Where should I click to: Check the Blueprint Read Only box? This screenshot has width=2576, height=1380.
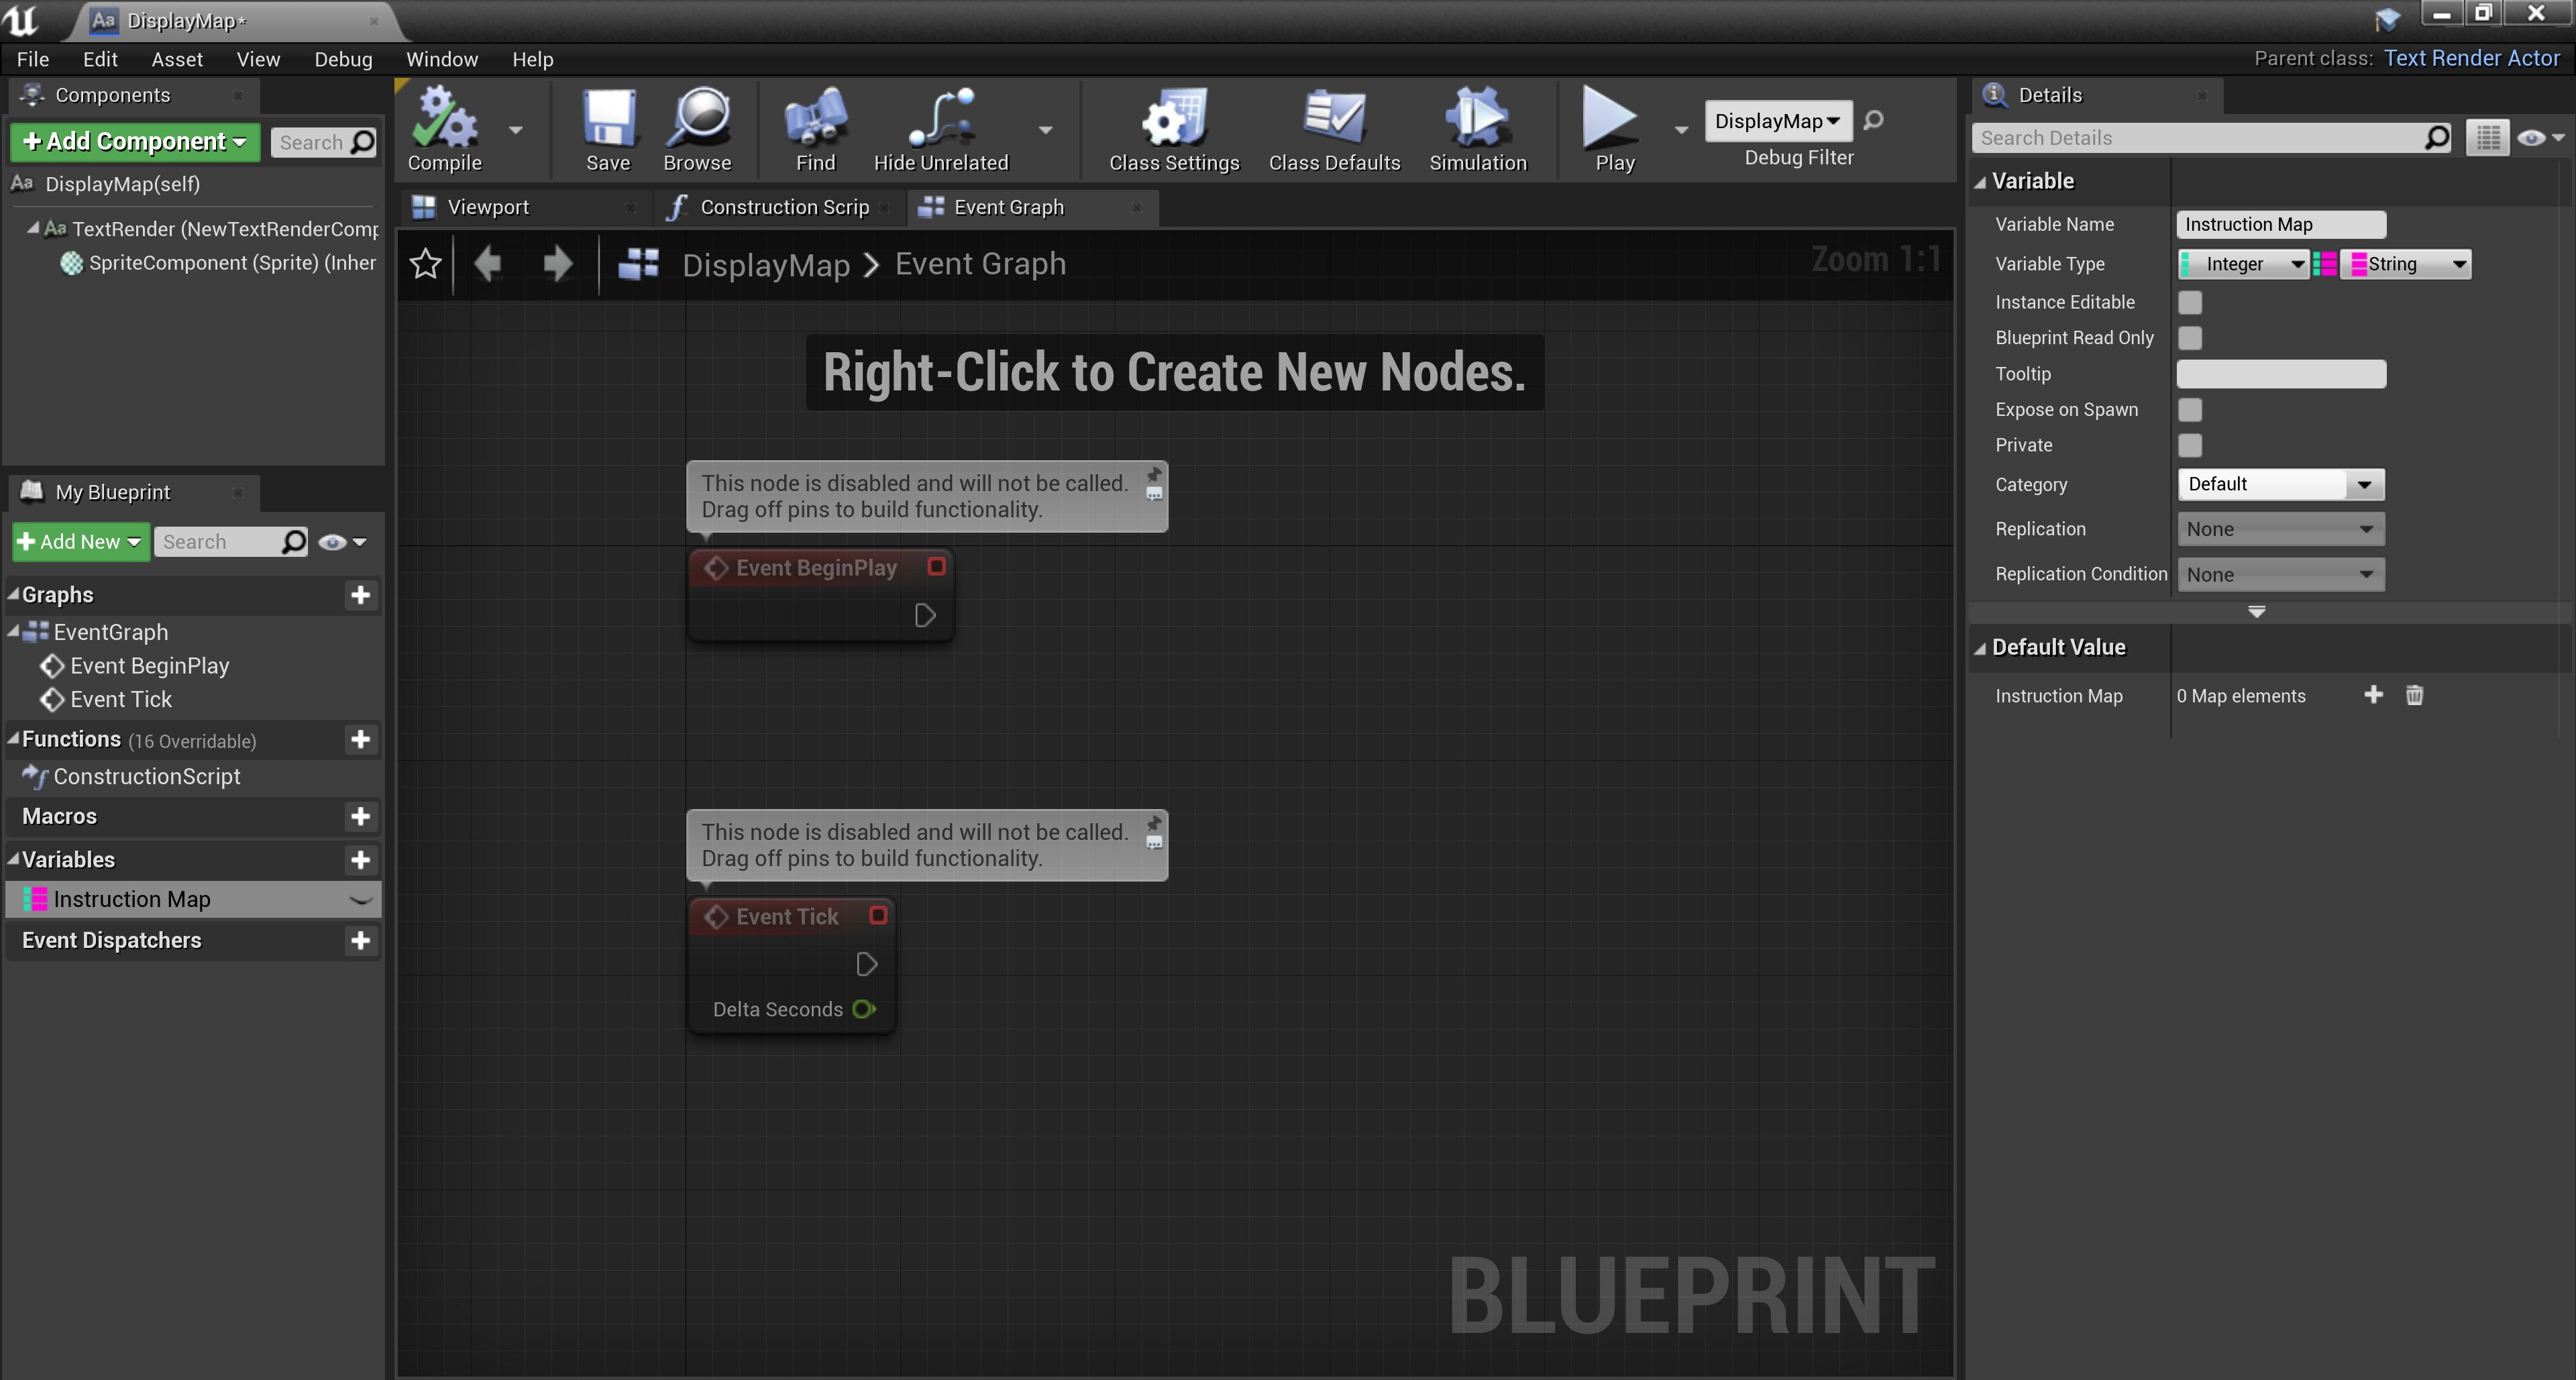[2190, 338]
